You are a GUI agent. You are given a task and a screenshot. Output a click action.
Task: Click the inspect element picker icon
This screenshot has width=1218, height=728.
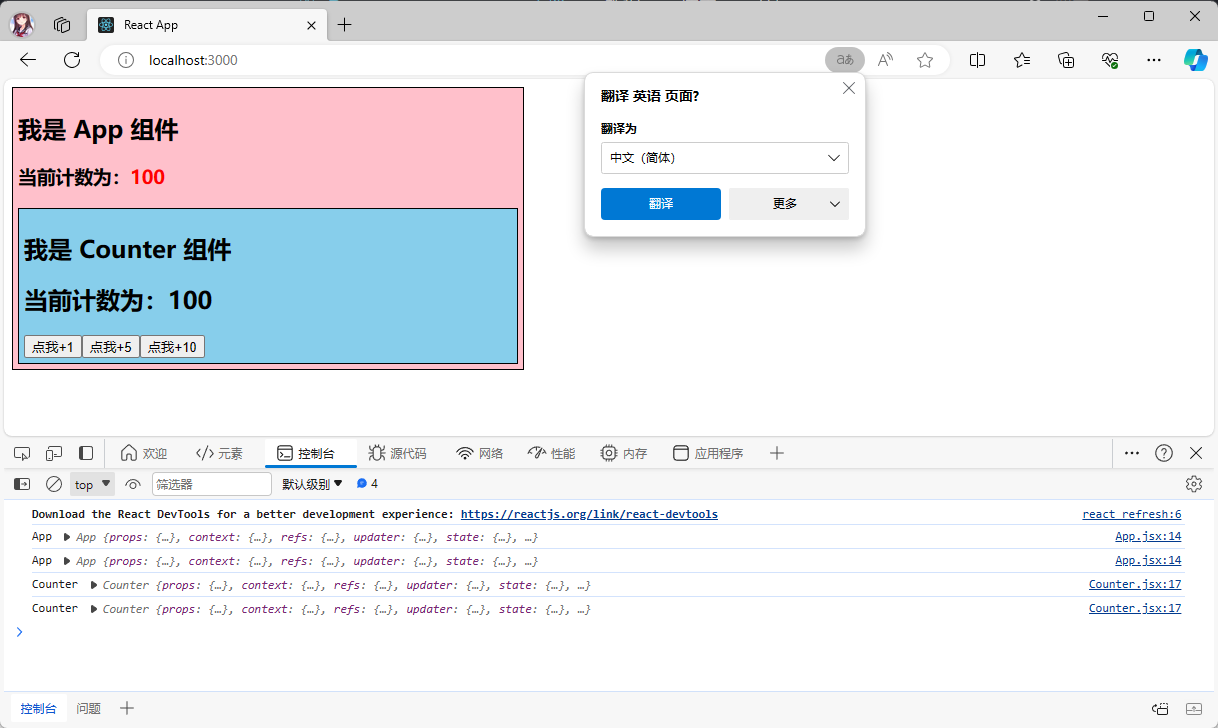pyautogui.click(x=22, y=453)
